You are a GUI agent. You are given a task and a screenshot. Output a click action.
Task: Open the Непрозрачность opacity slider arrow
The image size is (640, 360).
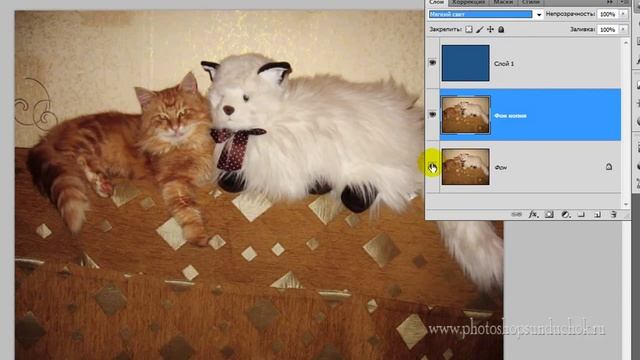[x=623, y=14]
